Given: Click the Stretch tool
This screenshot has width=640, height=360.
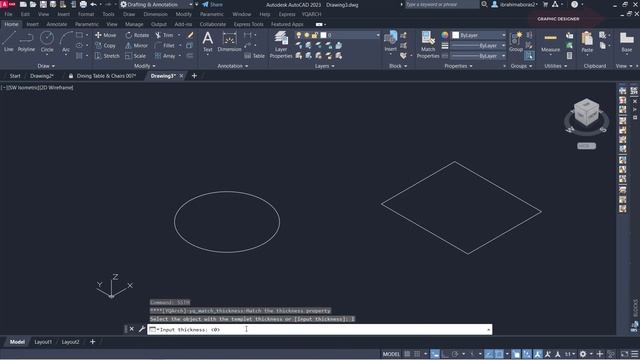Looking at the screenshot, I should click(x=107, y=56).
